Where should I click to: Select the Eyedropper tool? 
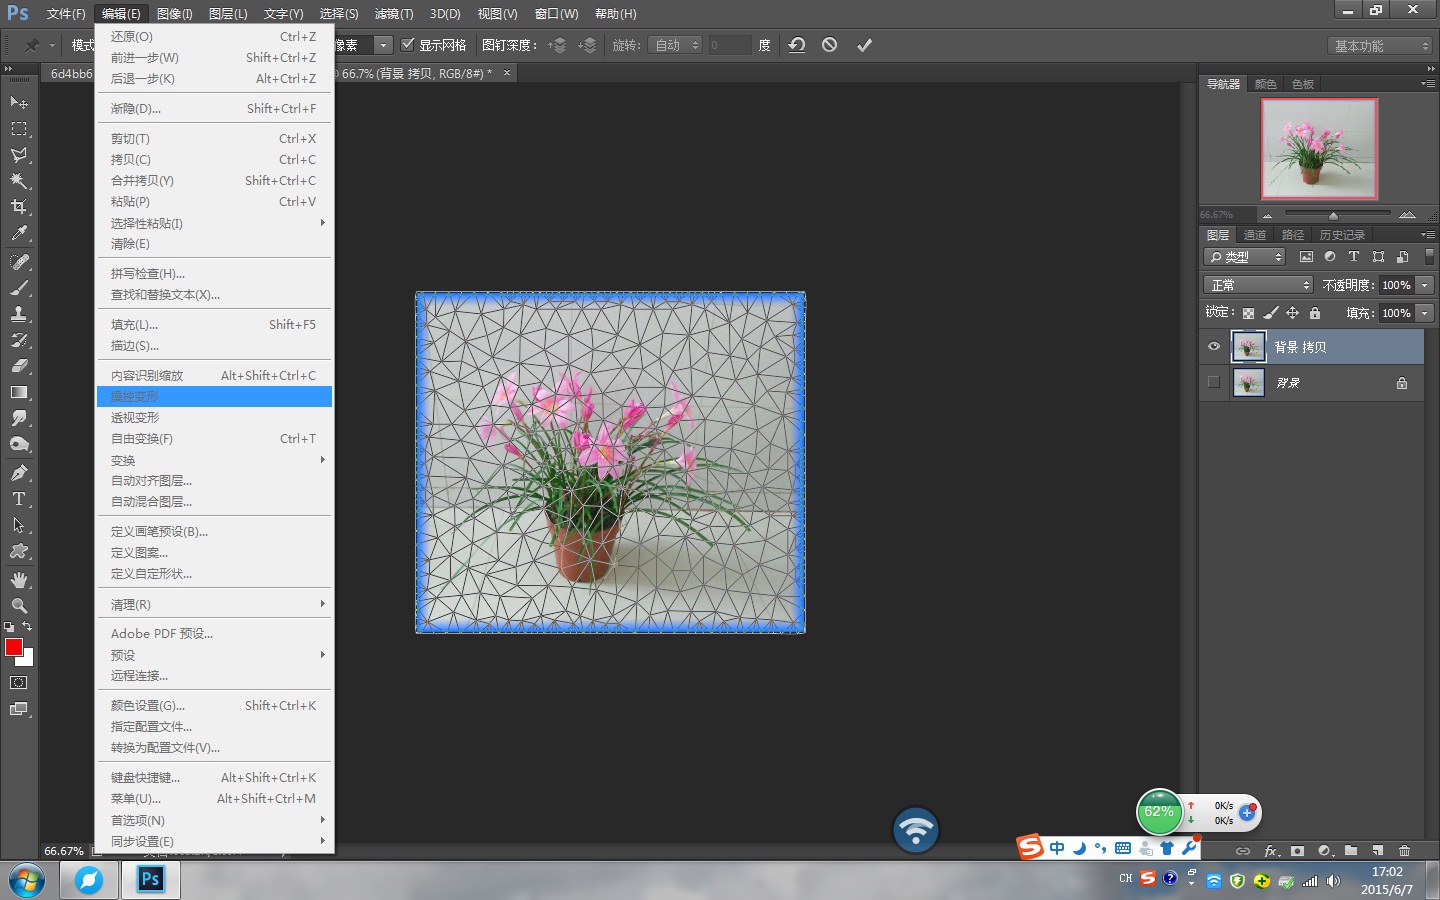tap(19, 234)
